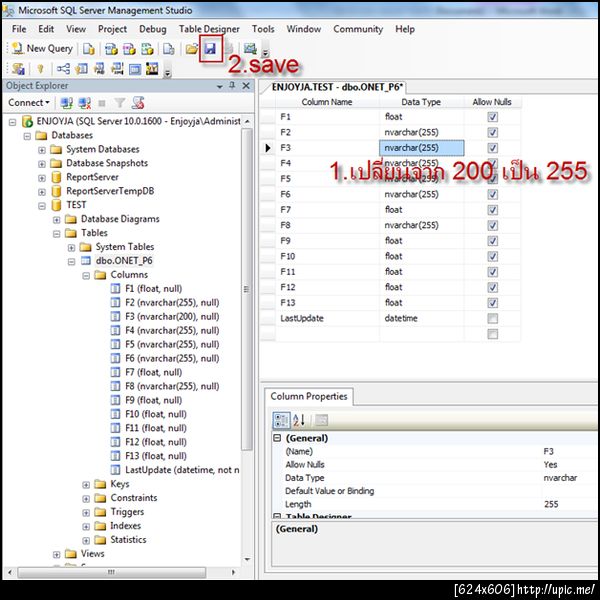Select the ENJOYJA.TEST - dbo.ONET_P6 tab

point(337,87)
